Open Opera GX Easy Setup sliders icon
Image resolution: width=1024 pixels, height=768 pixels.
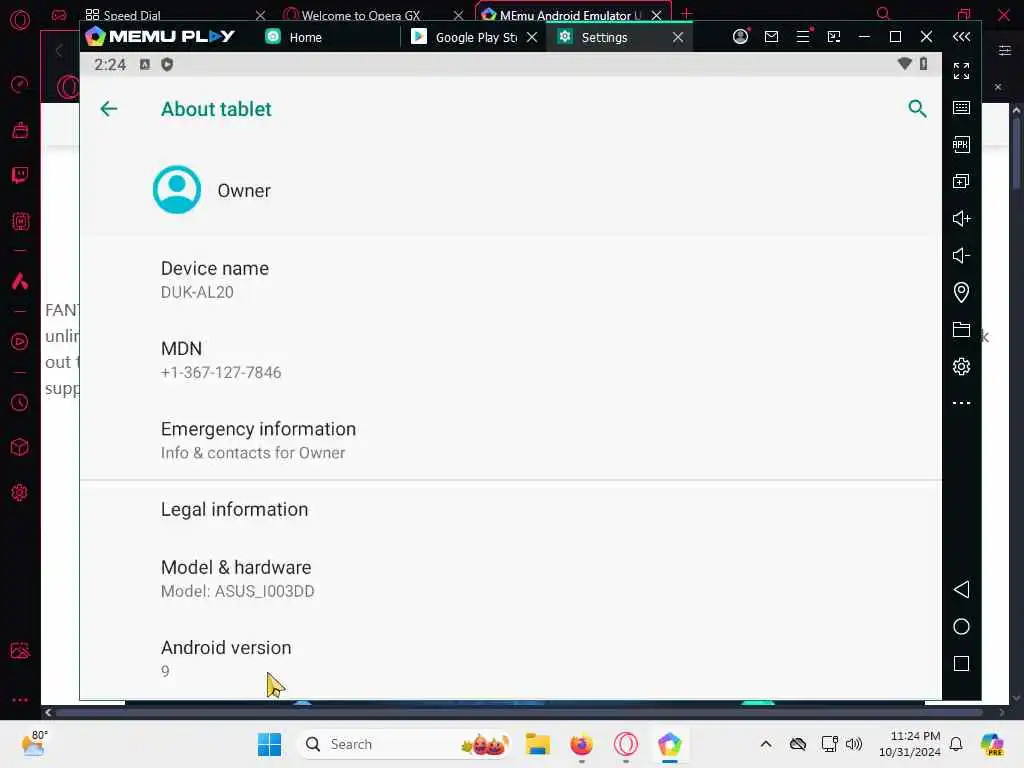click(1005, 50)
